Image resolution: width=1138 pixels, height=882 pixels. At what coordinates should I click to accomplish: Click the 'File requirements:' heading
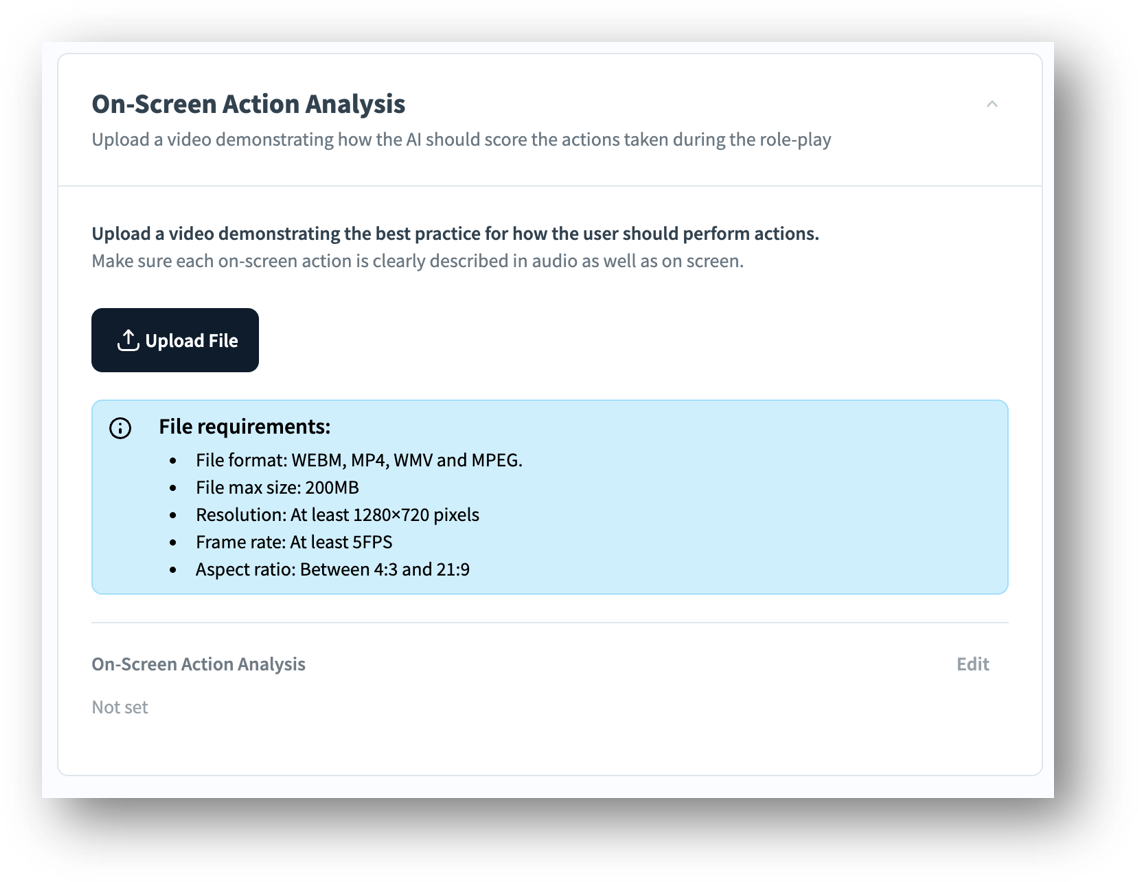244,427
